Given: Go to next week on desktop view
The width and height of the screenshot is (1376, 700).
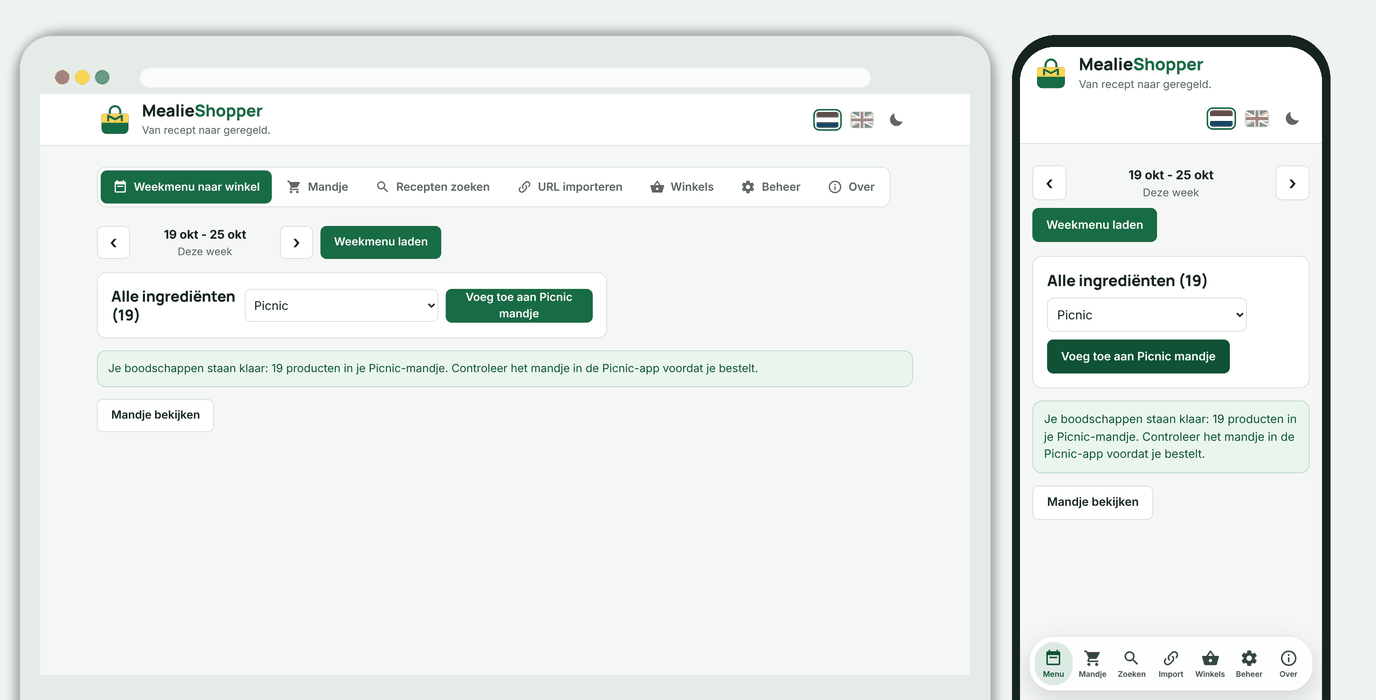Looking at the screenshot, I should click(x=296, y=243).
